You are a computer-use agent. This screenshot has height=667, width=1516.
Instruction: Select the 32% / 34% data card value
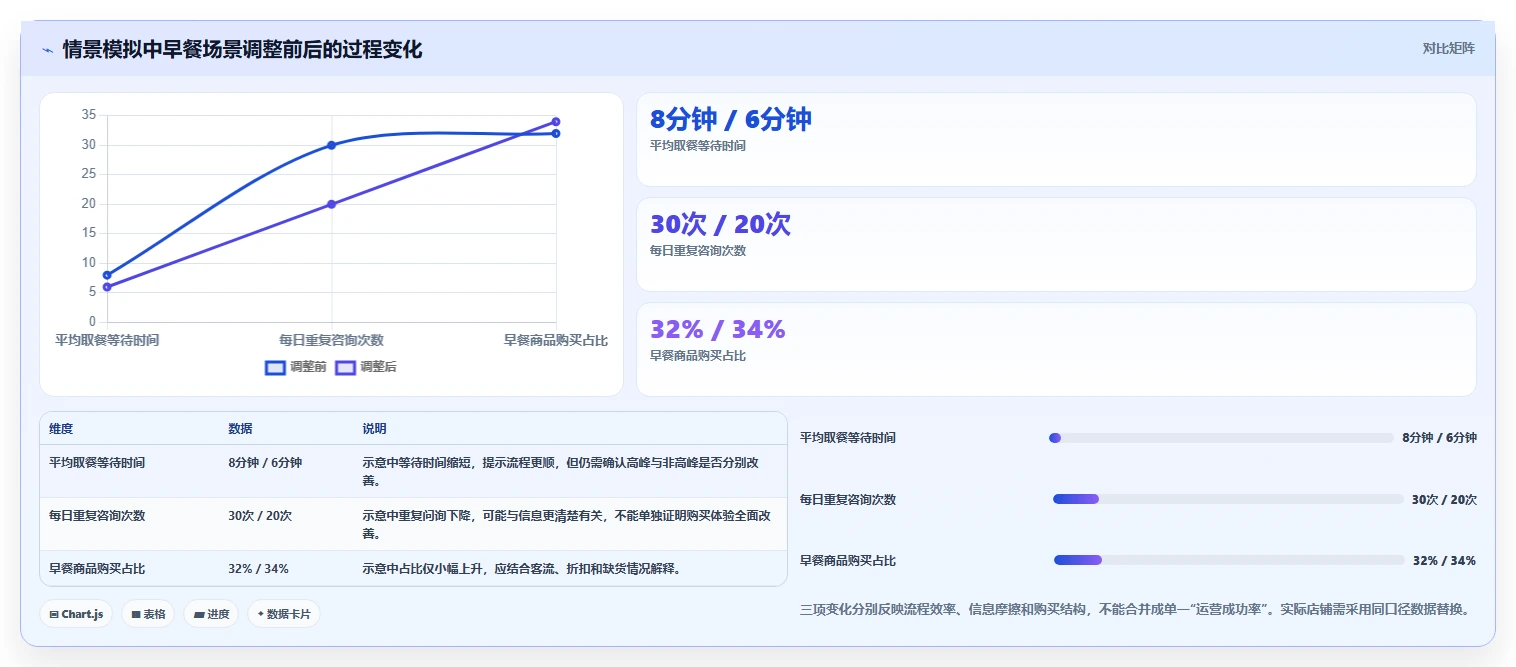[x=718, y=329]
